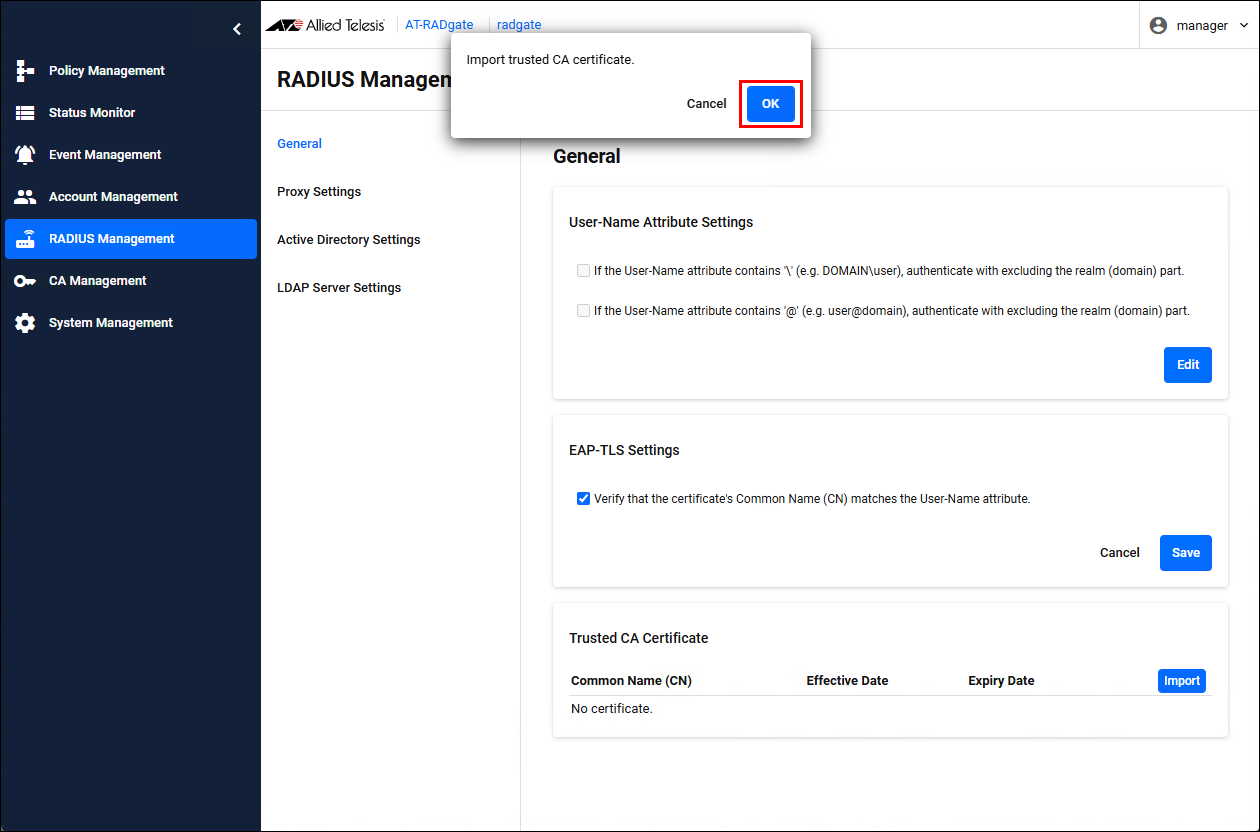Select the General settings tab
The width and height of the screenshot is (1260, 832).
tap(299, 144)
